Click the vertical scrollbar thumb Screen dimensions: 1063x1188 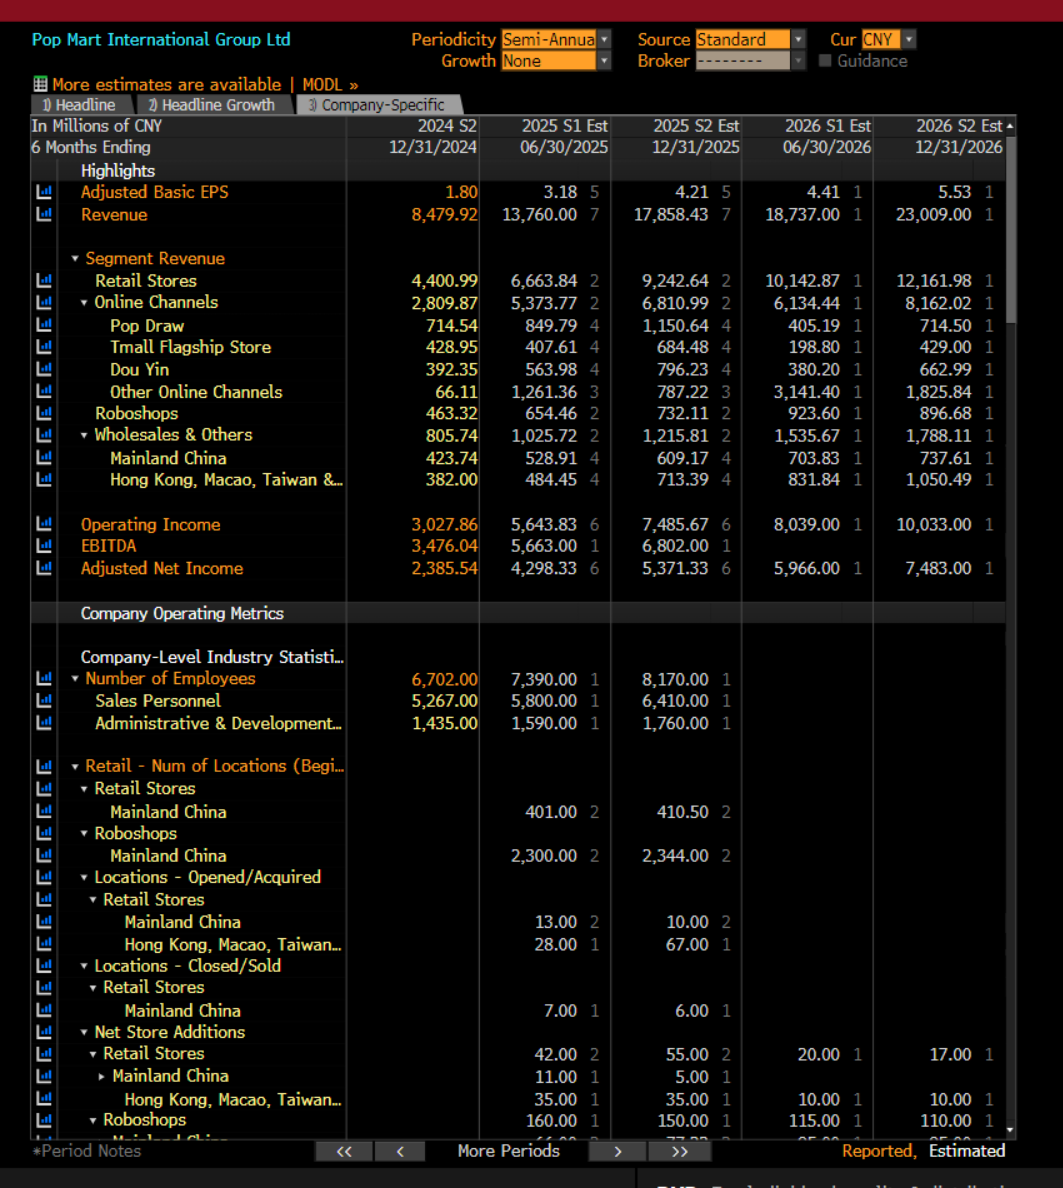pos(1011,230)
